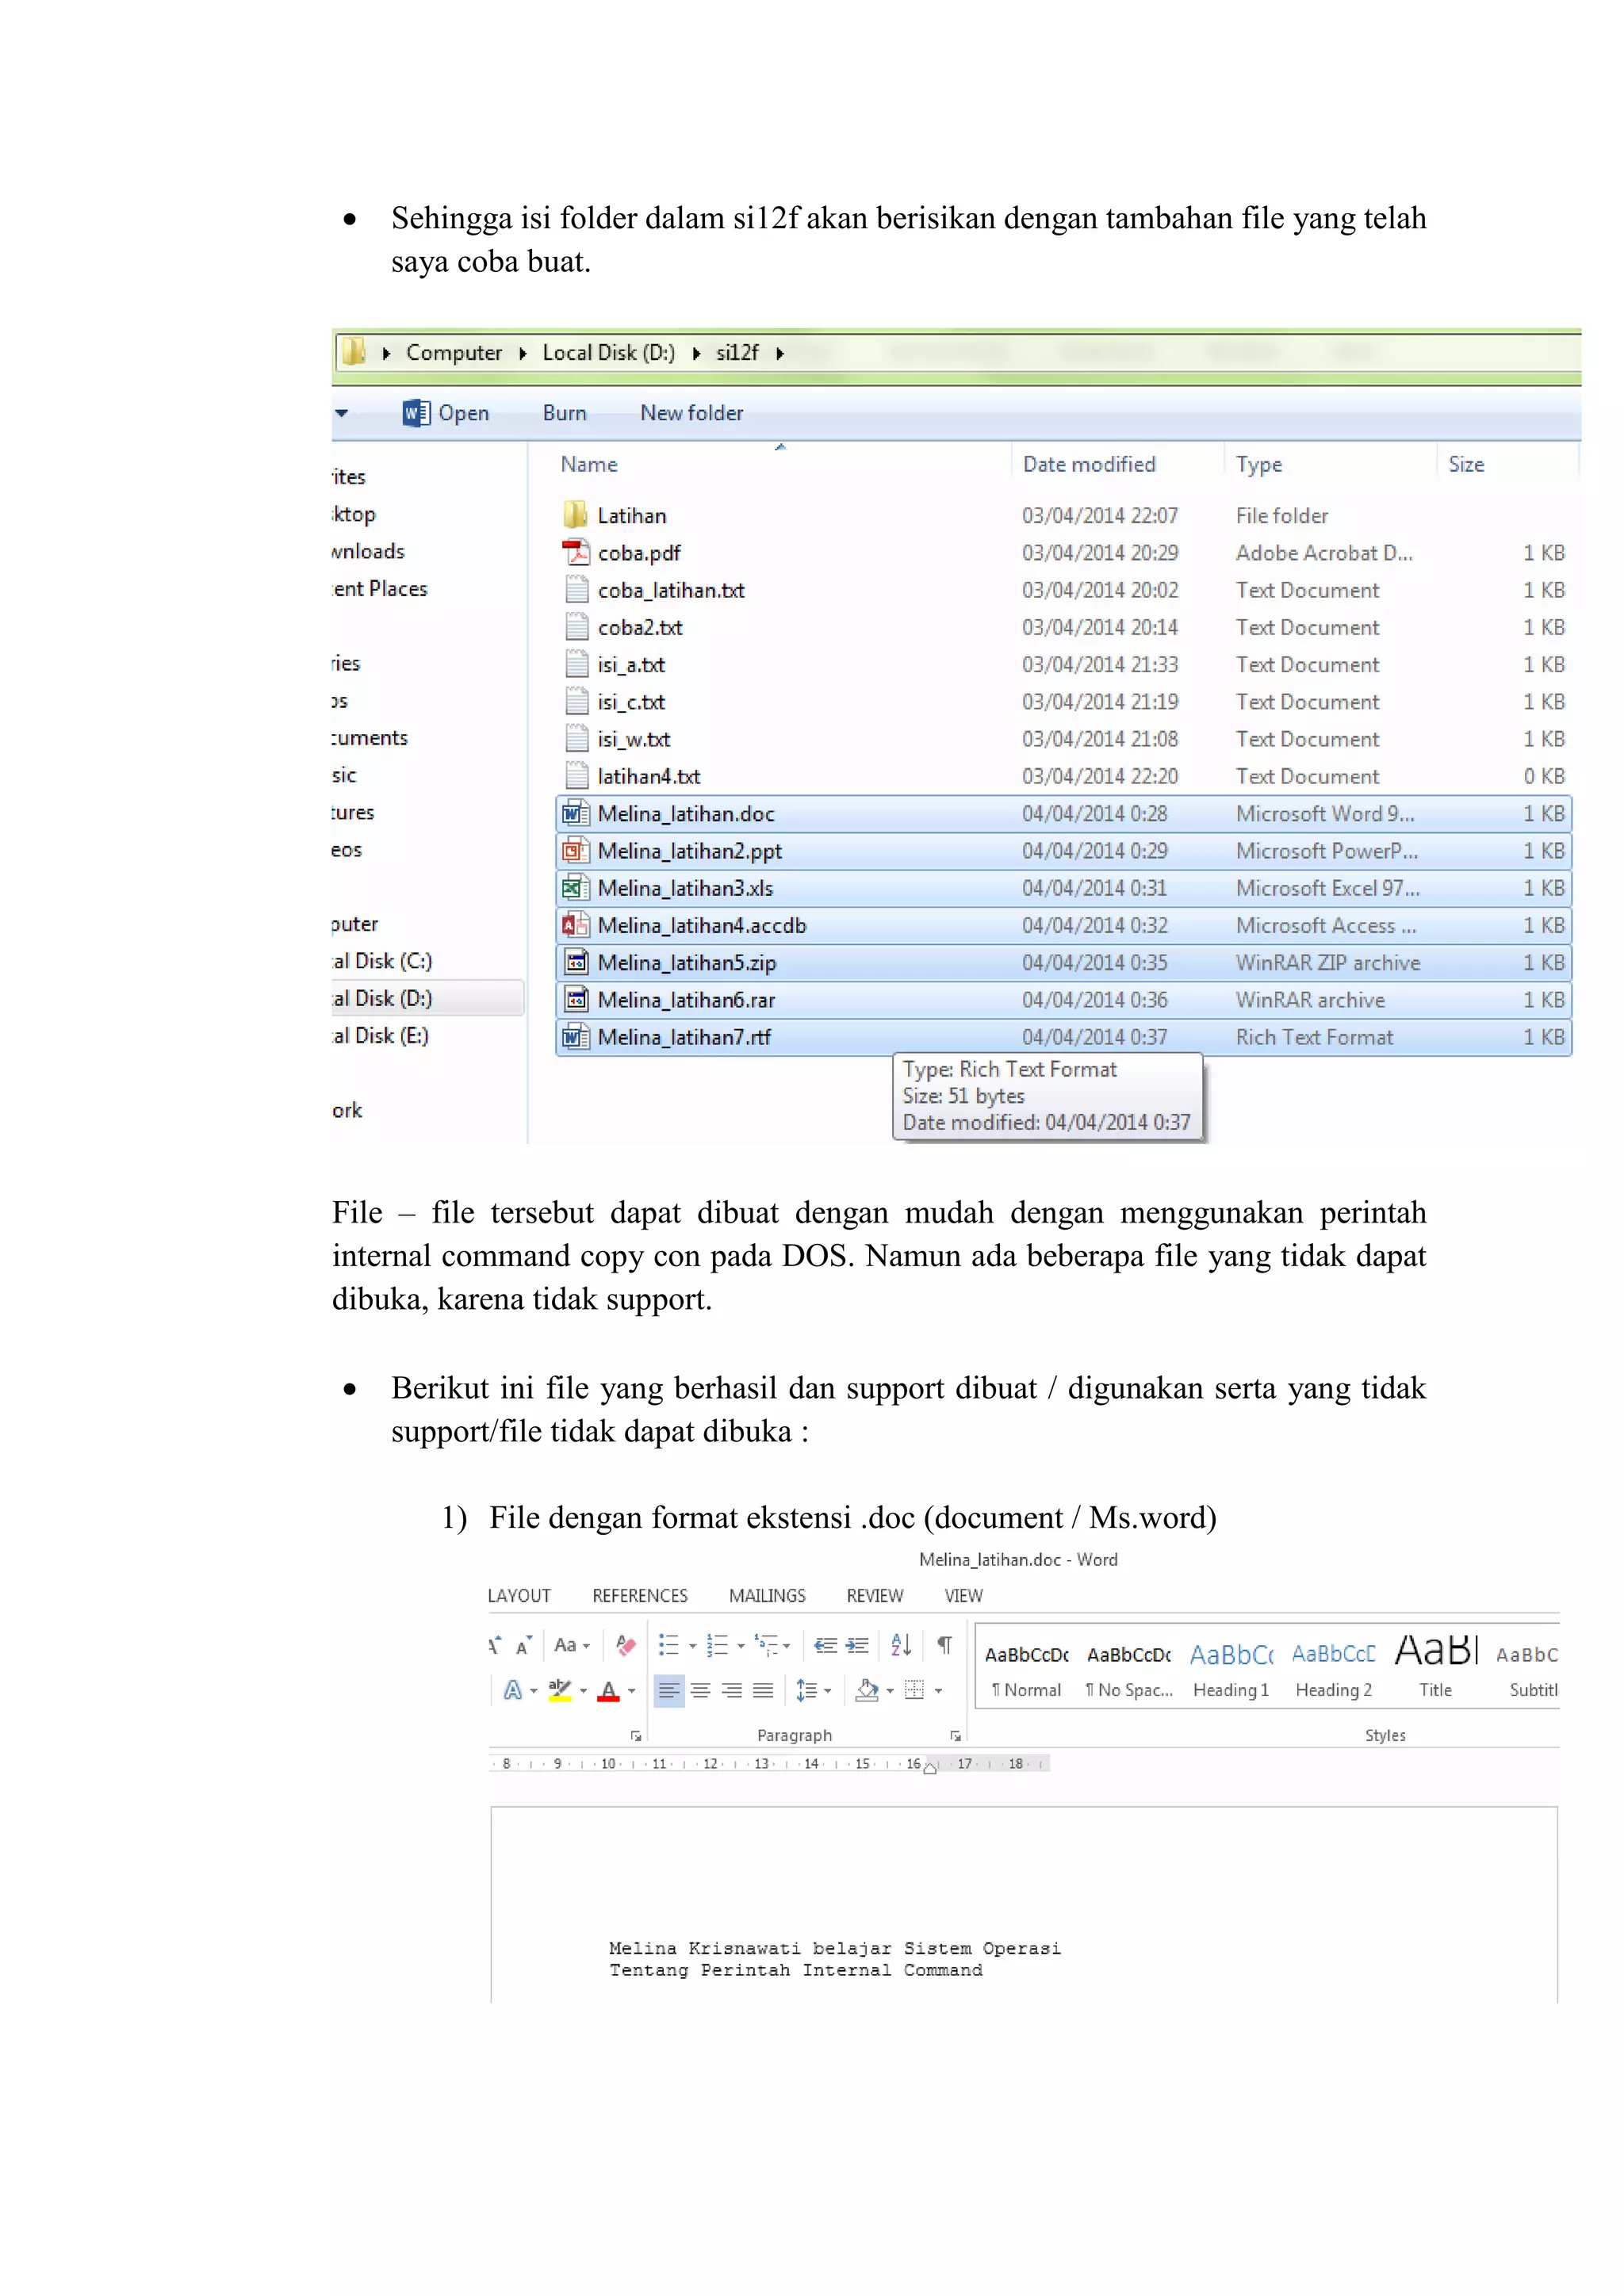Select the Latihan folder icon

[x=575, y=515]
